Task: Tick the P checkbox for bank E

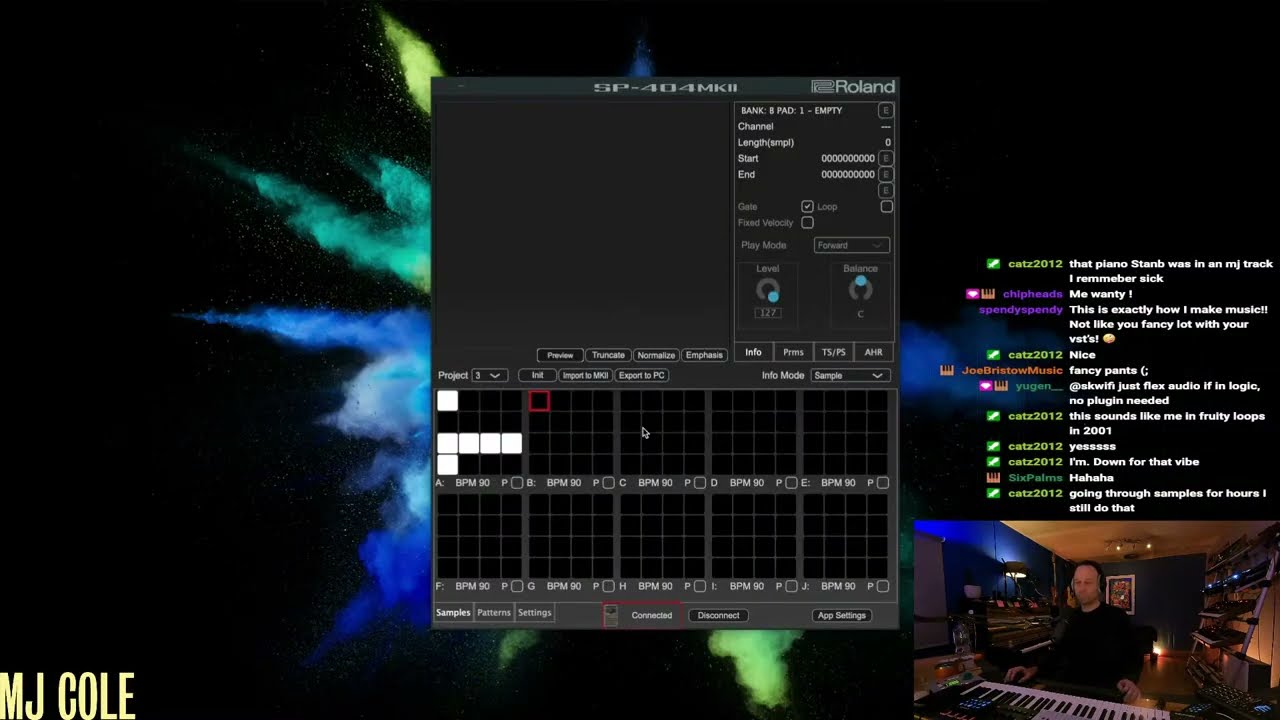Action: 883,483
